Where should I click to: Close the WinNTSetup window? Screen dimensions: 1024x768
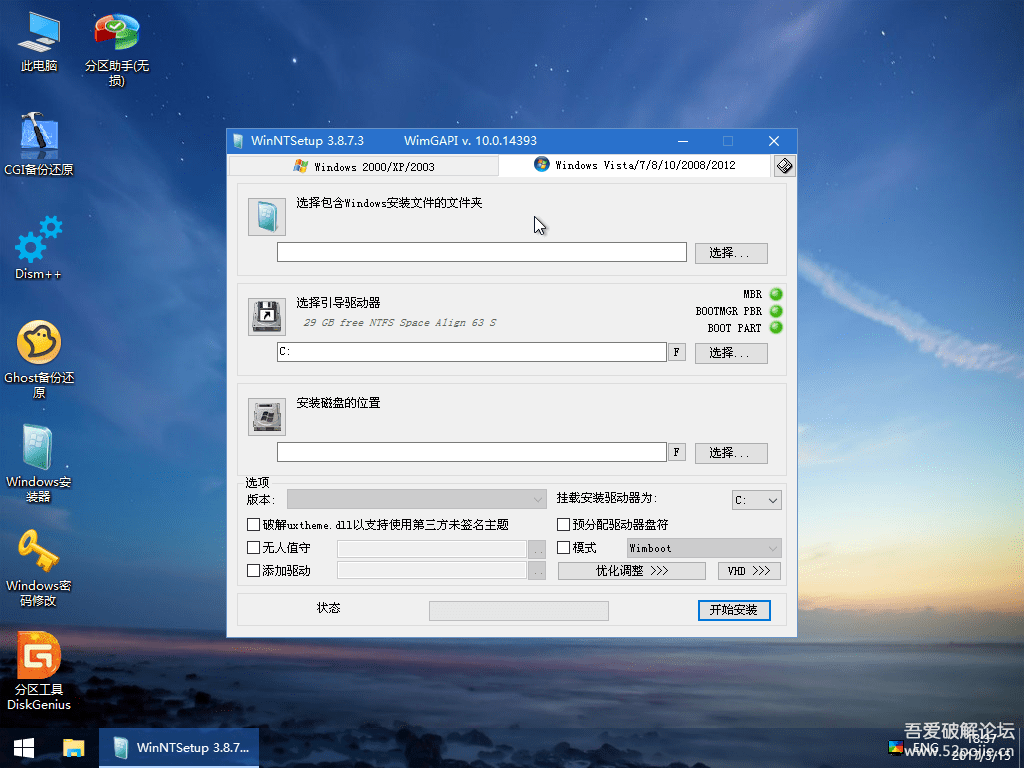click(774, 141)
